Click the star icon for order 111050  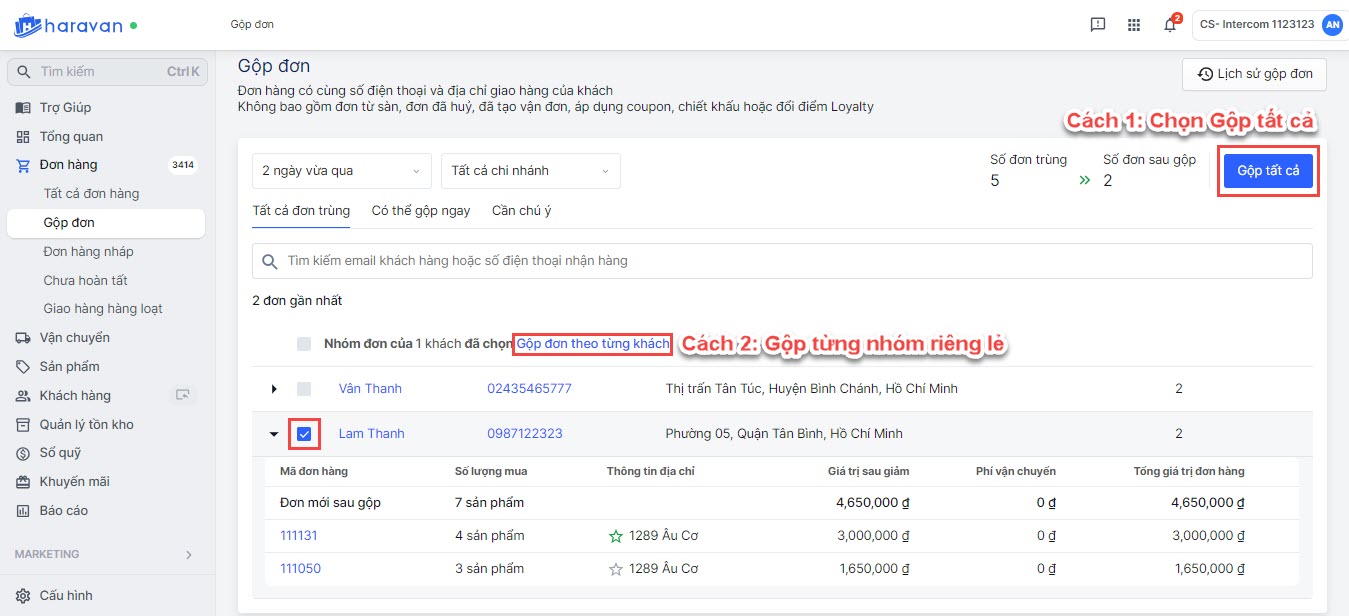pyautogui.click(x=616, y=569)
